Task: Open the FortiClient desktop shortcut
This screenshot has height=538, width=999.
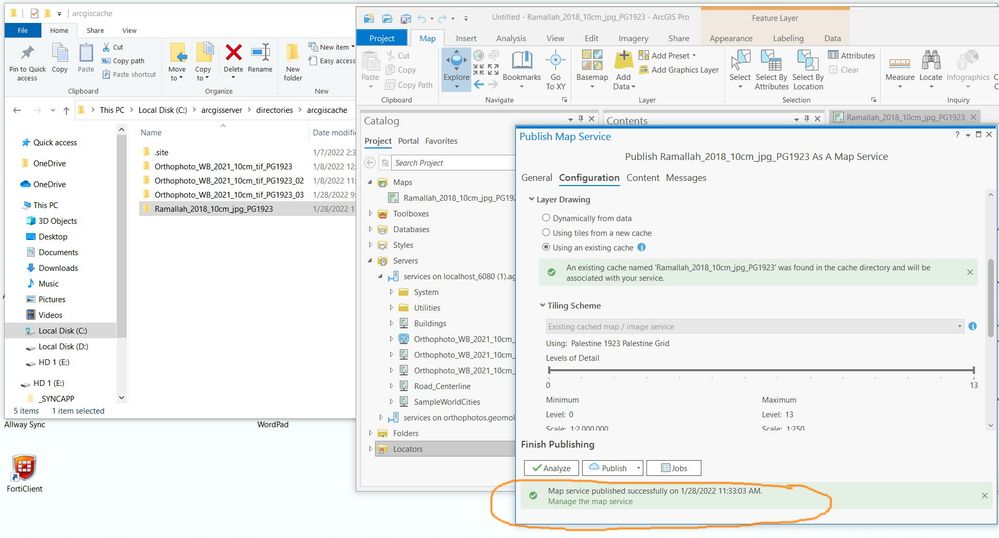Action: pos(24,473)
